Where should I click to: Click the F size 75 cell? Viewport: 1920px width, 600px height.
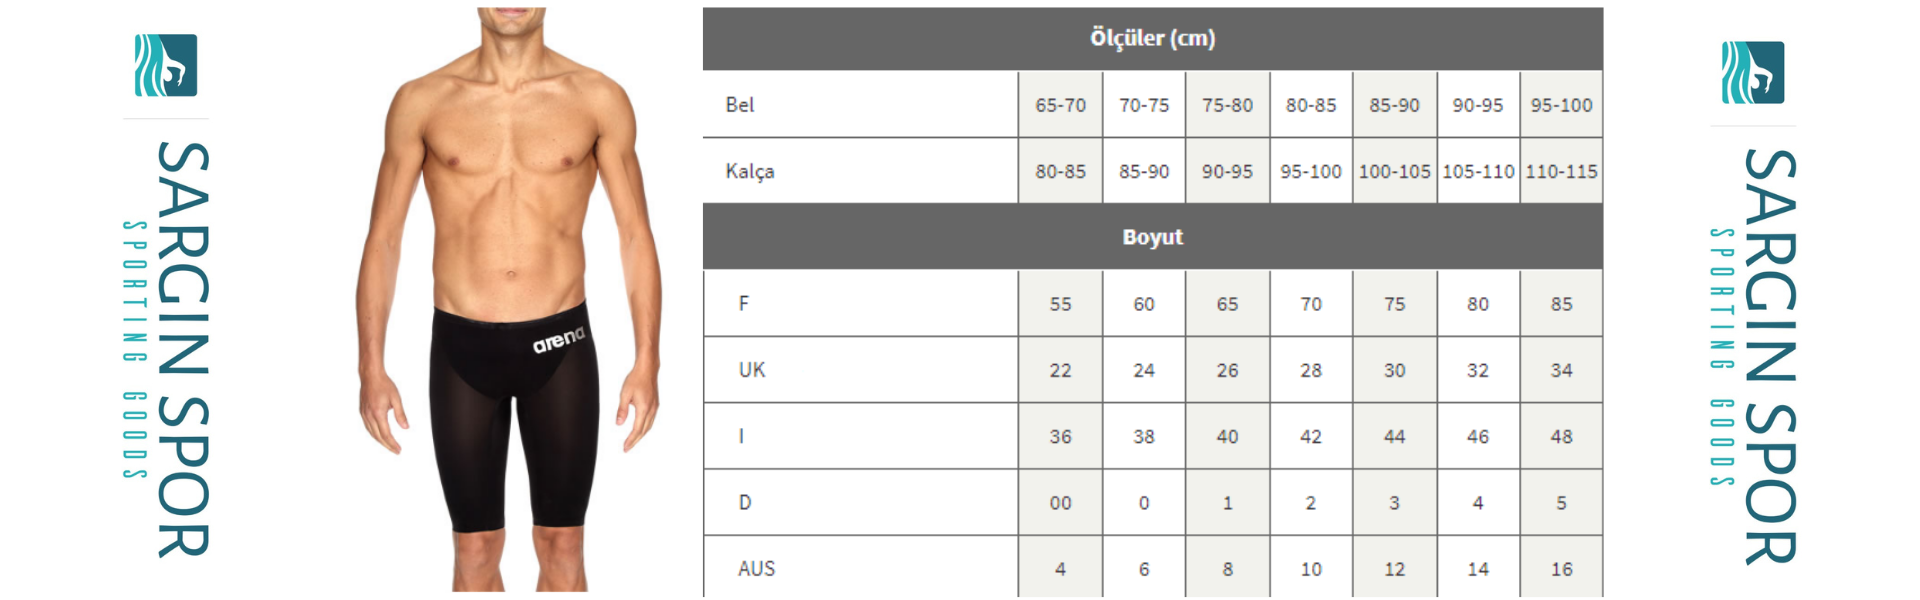pos(1394,304)
